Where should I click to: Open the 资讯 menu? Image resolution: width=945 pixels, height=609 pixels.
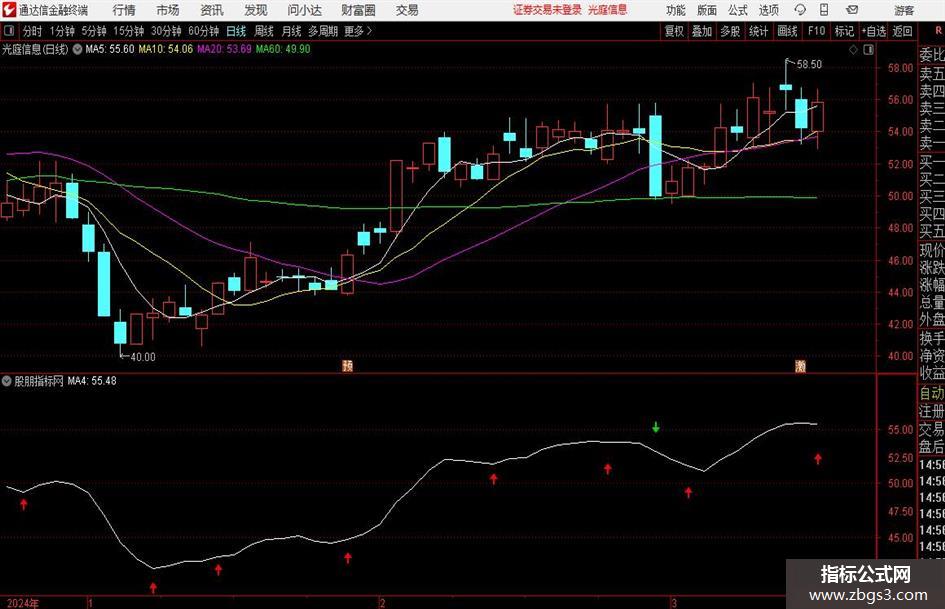pyautogui.click(x=212, y=10)
